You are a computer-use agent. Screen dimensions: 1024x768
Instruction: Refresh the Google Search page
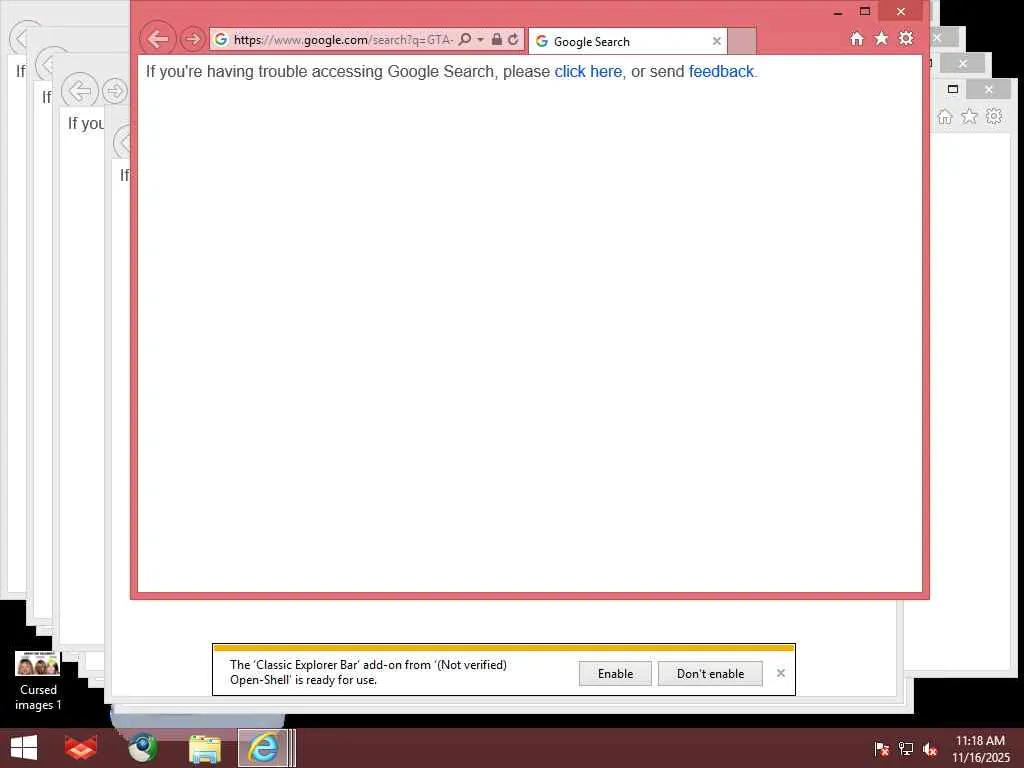[x=513, y=39]
